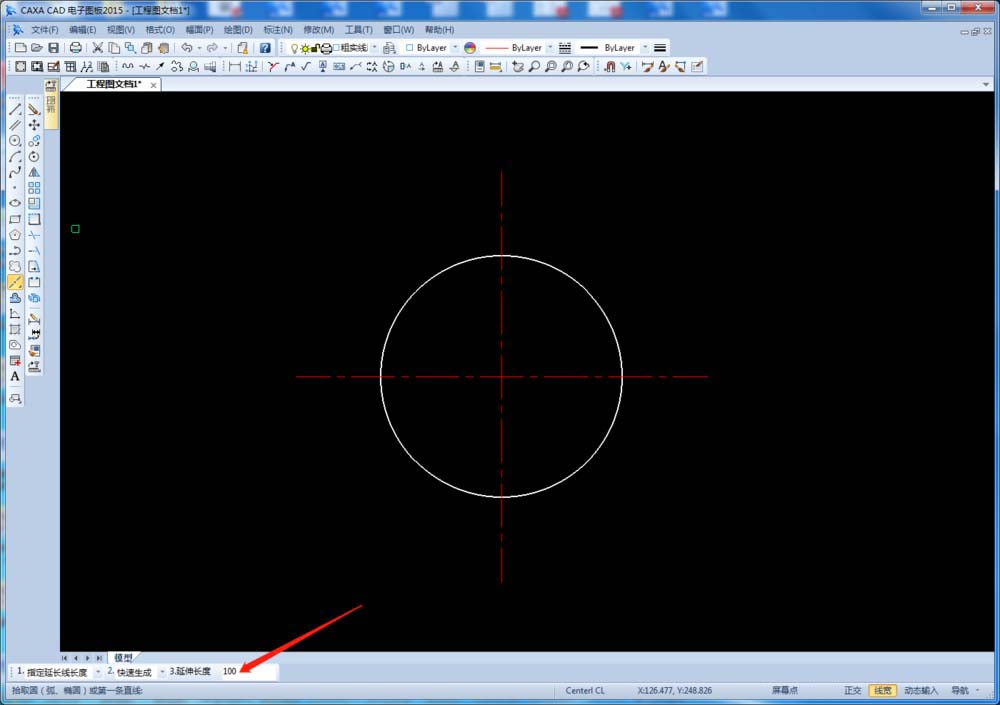Close the 工程图文档1 document tab
1000x705 pixels.
click(154, 85)
